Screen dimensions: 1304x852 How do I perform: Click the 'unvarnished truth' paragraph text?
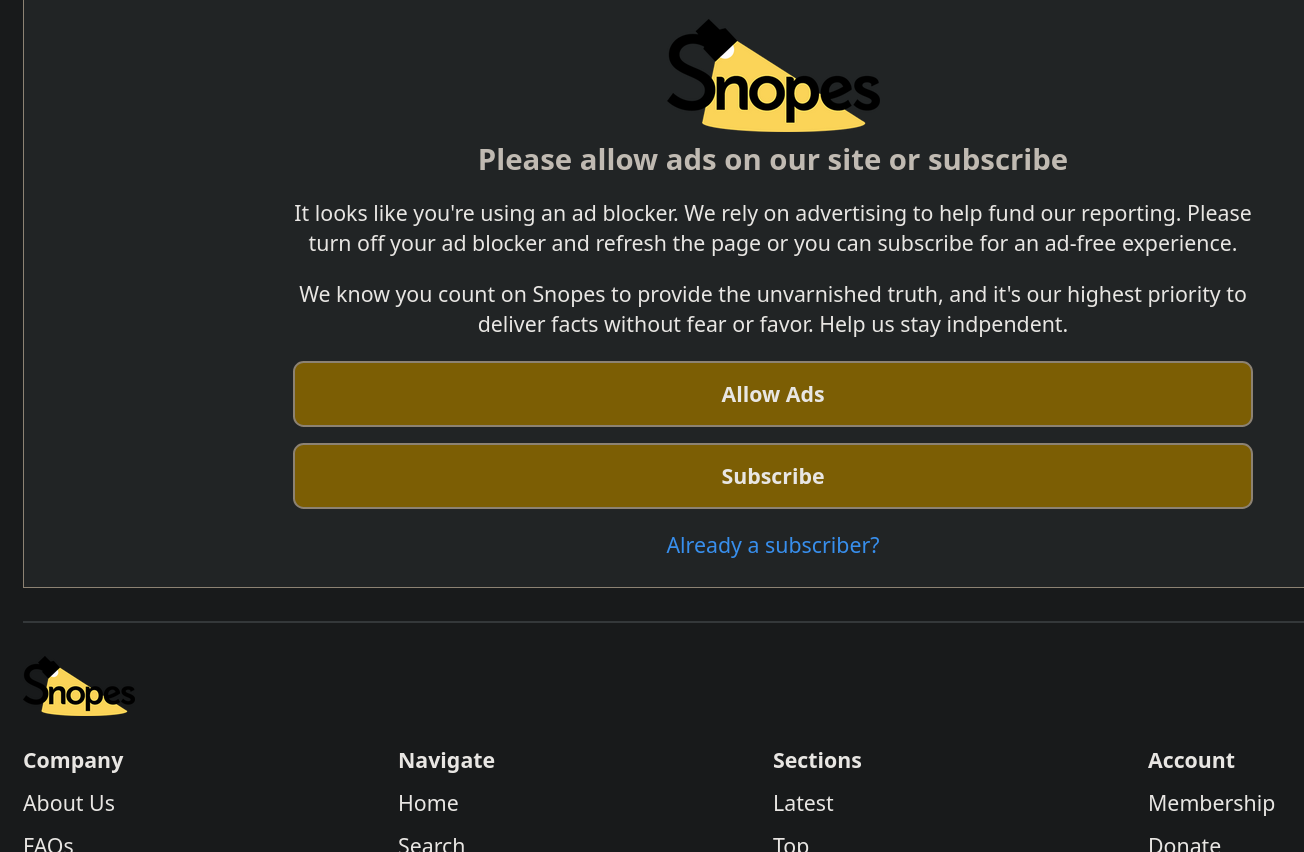click(x=773, y=309)
